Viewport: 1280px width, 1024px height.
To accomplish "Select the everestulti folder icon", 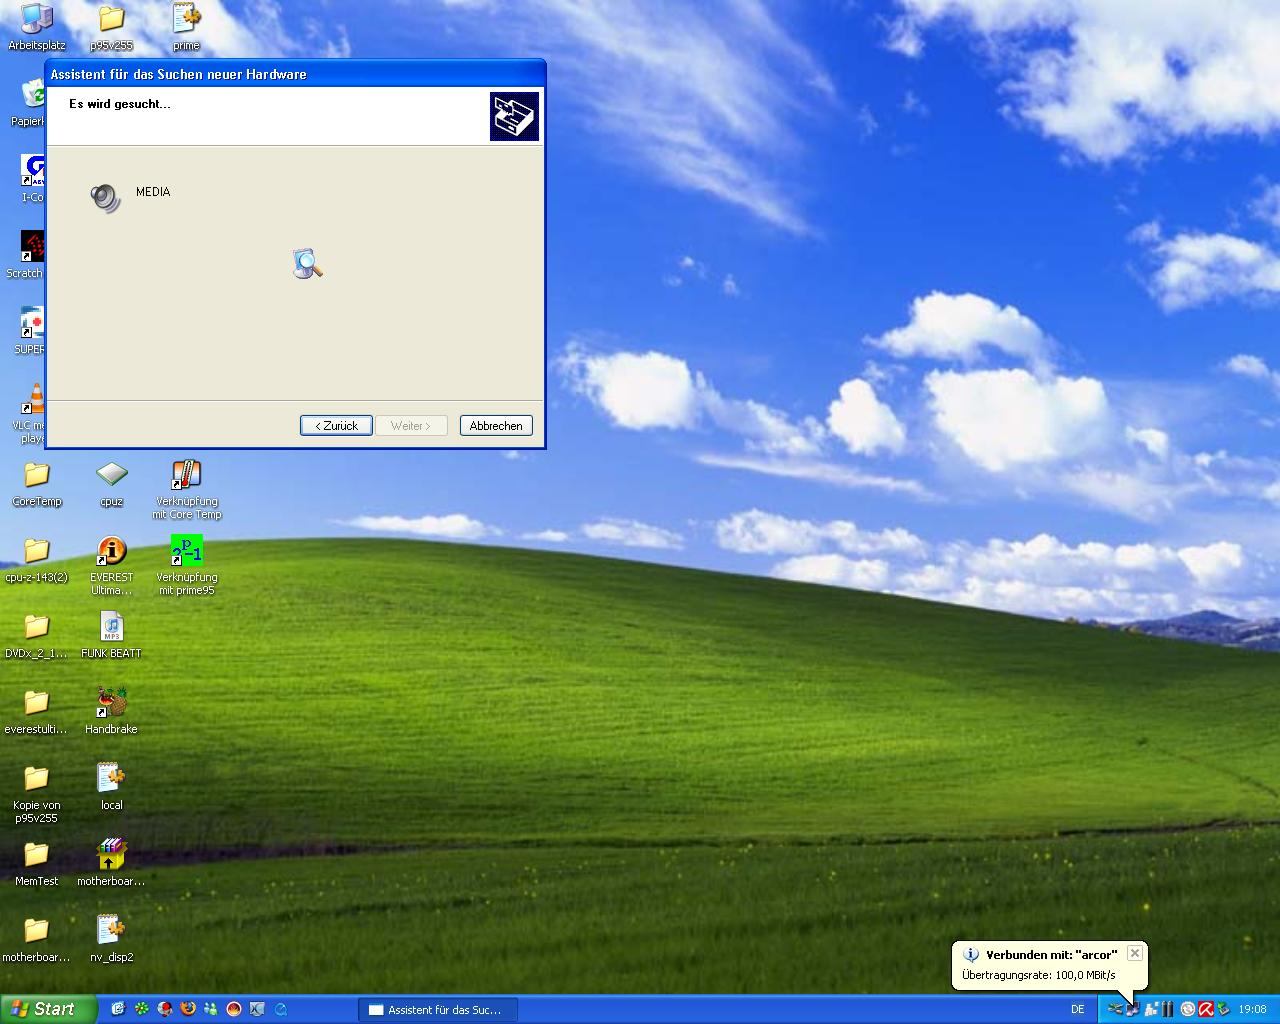I will [x=37, y=712].
